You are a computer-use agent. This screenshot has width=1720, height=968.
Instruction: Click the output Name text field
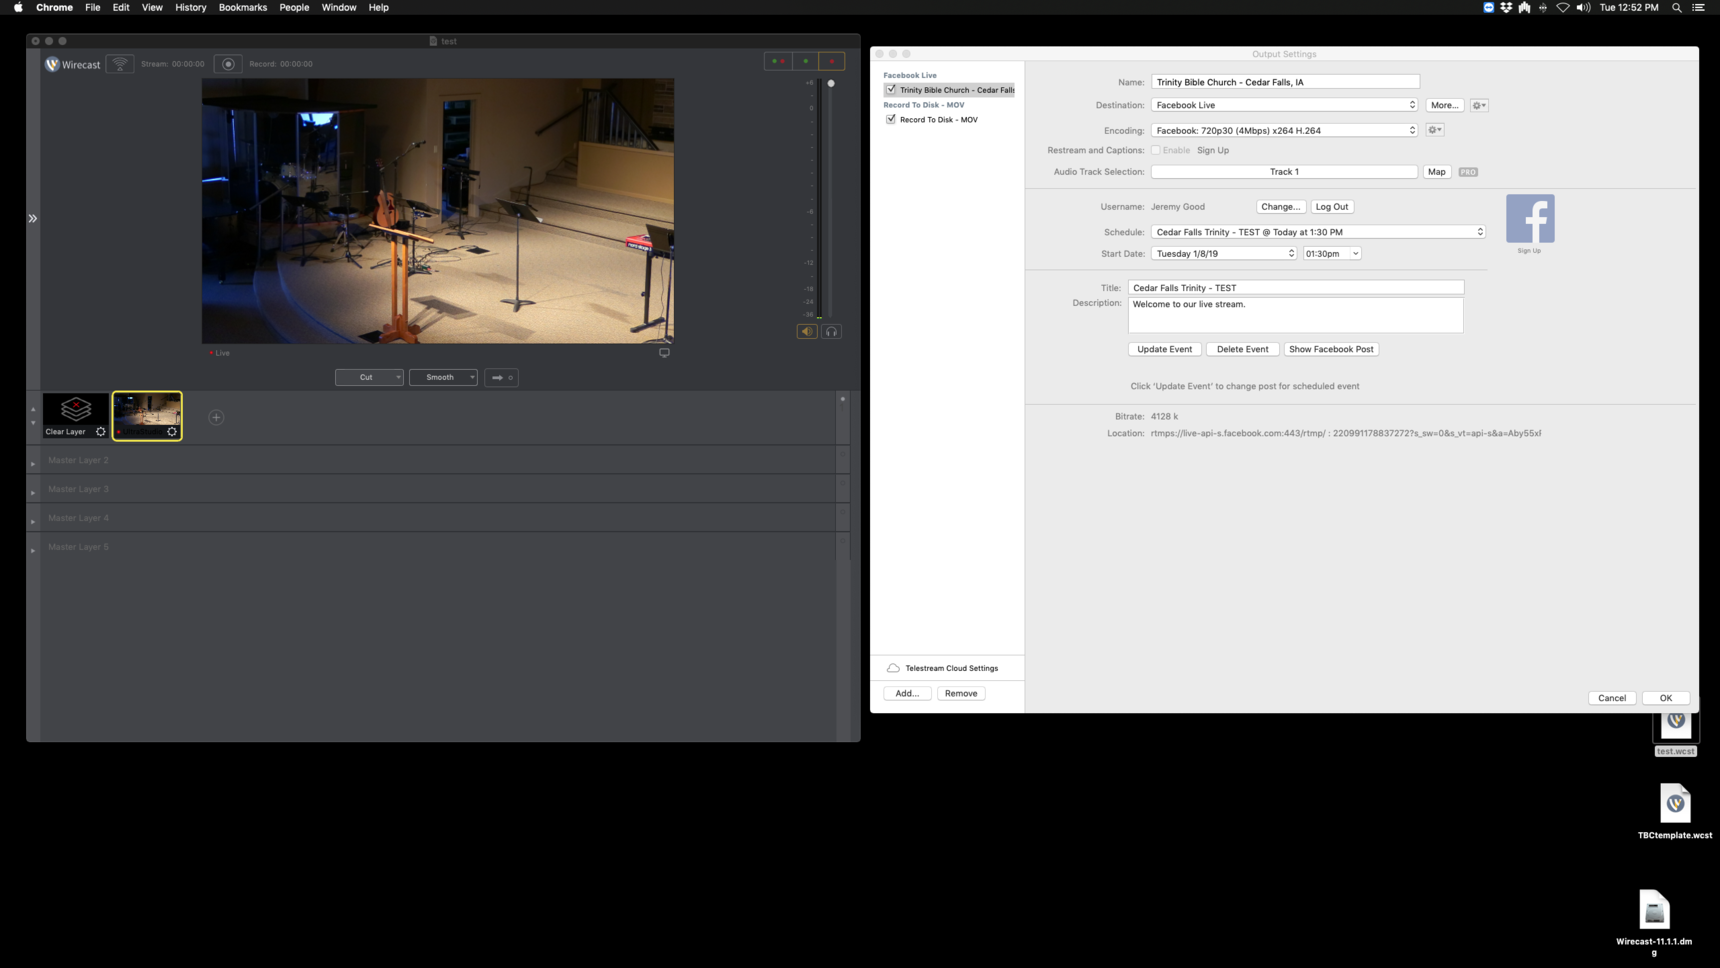coord(1285,82)
